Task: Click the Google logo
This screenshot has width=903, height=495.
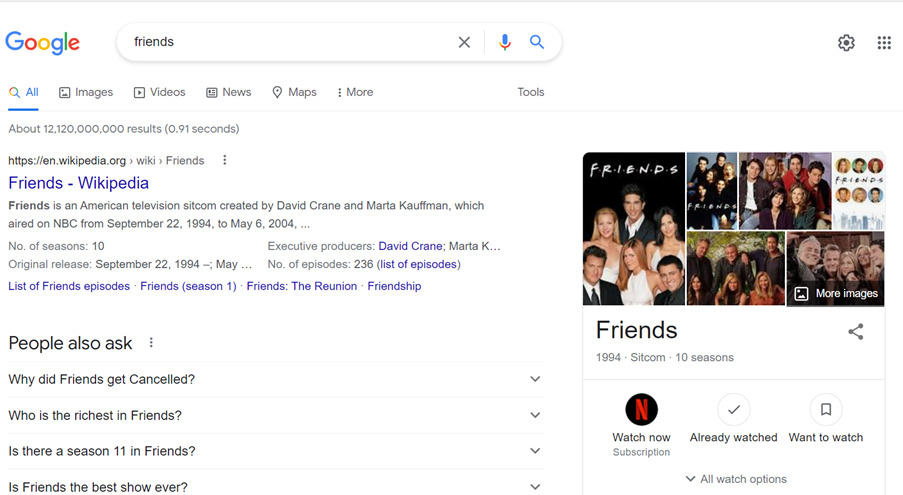Action: (43, 43)
